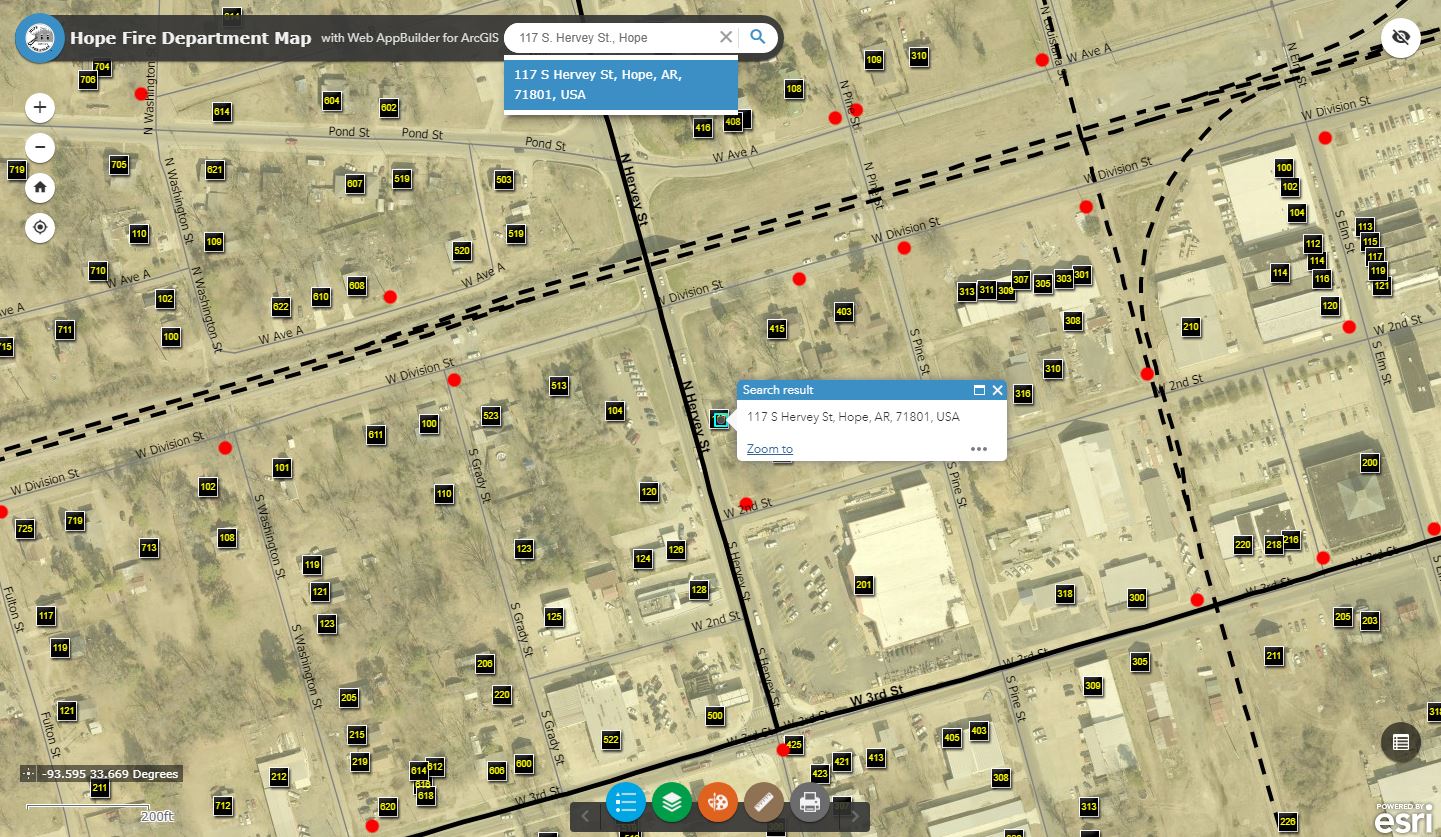Image resolution: width=1441 pixels, height=837 pixels.
Task: Clear the search field with the X
Action: point(726,37)
